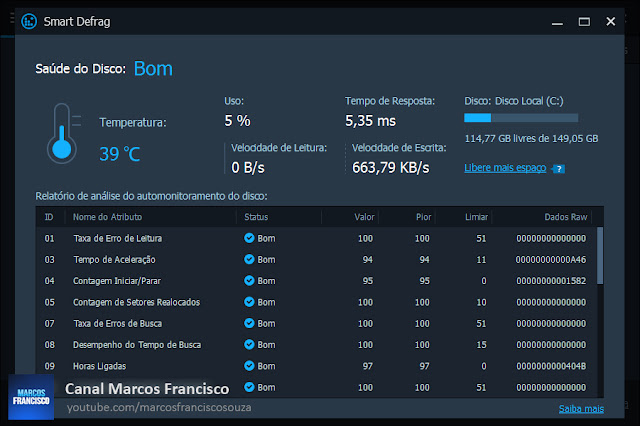Select the row Tempo de Aceleração

316,260
